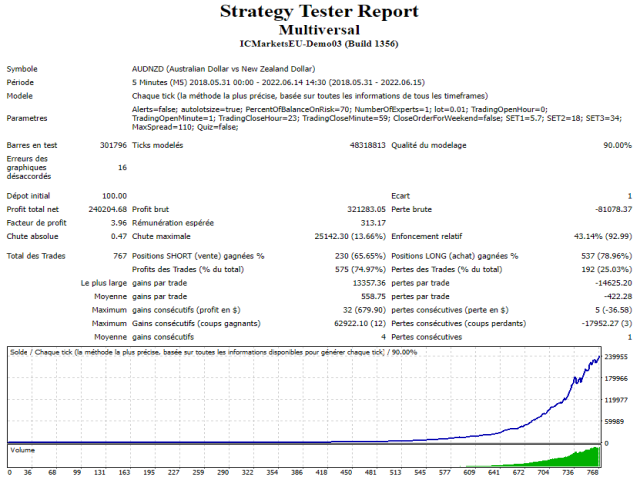Click the "Période" label

(x=20, y=82)
